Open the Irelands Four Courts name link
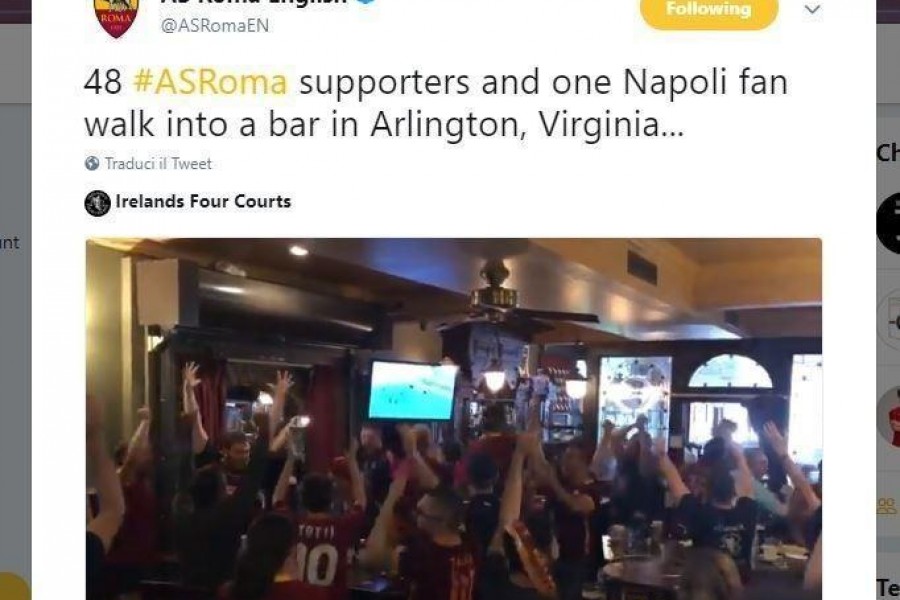Viewport: 900px width, 600px height. tap(203, 202)
